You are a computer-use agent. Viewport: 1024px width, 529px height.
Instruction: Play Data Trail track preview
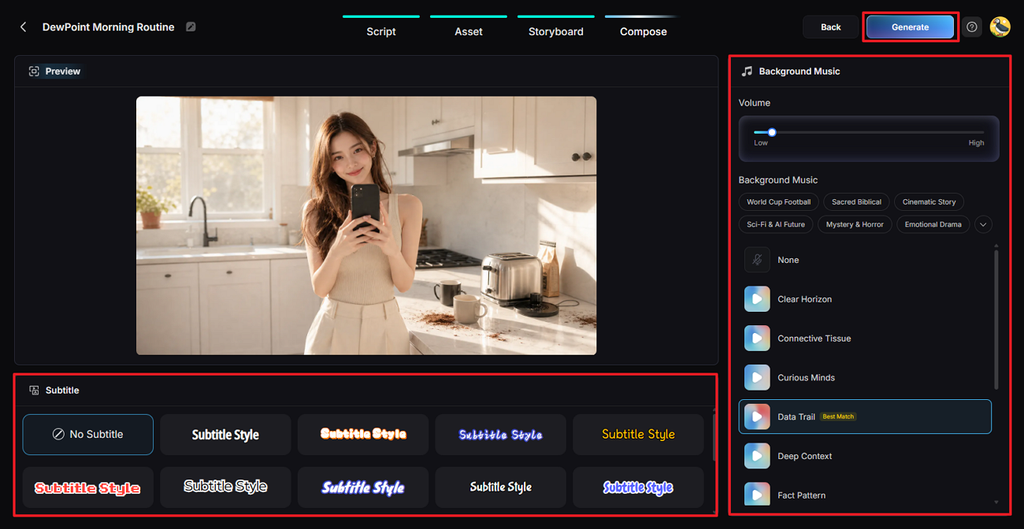pyautogui.click(x=757, y=417)
